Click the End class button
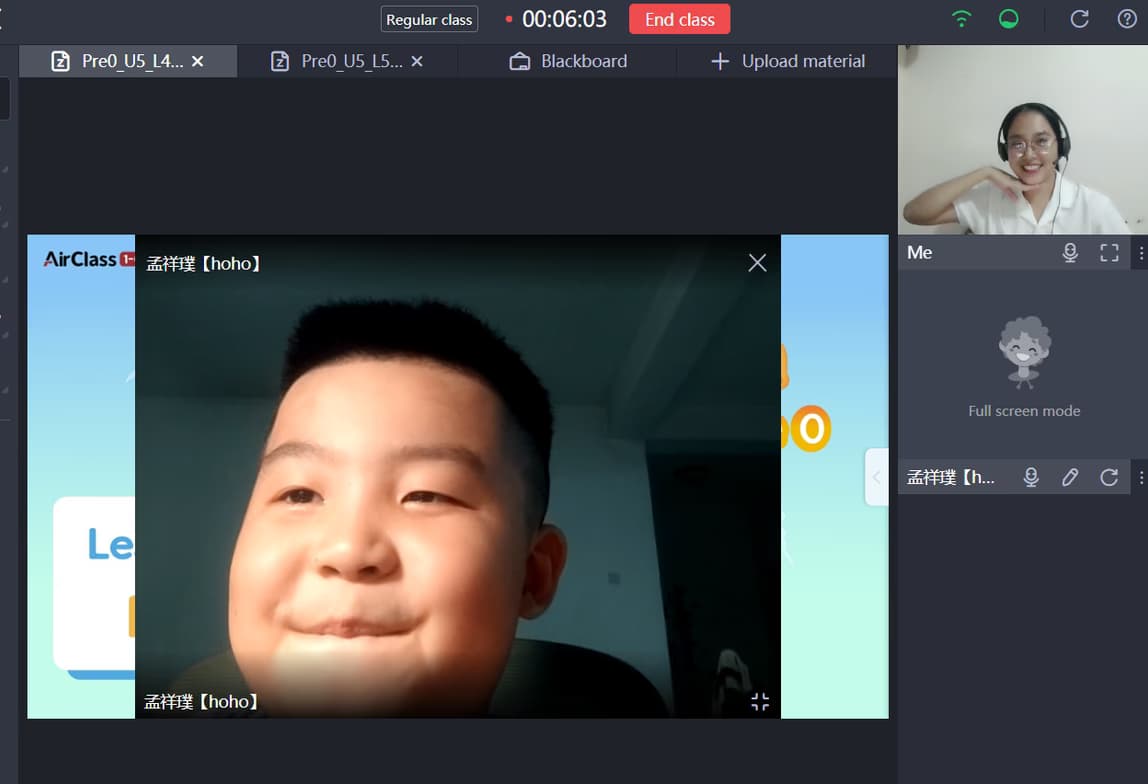 [x=679, y=19]
